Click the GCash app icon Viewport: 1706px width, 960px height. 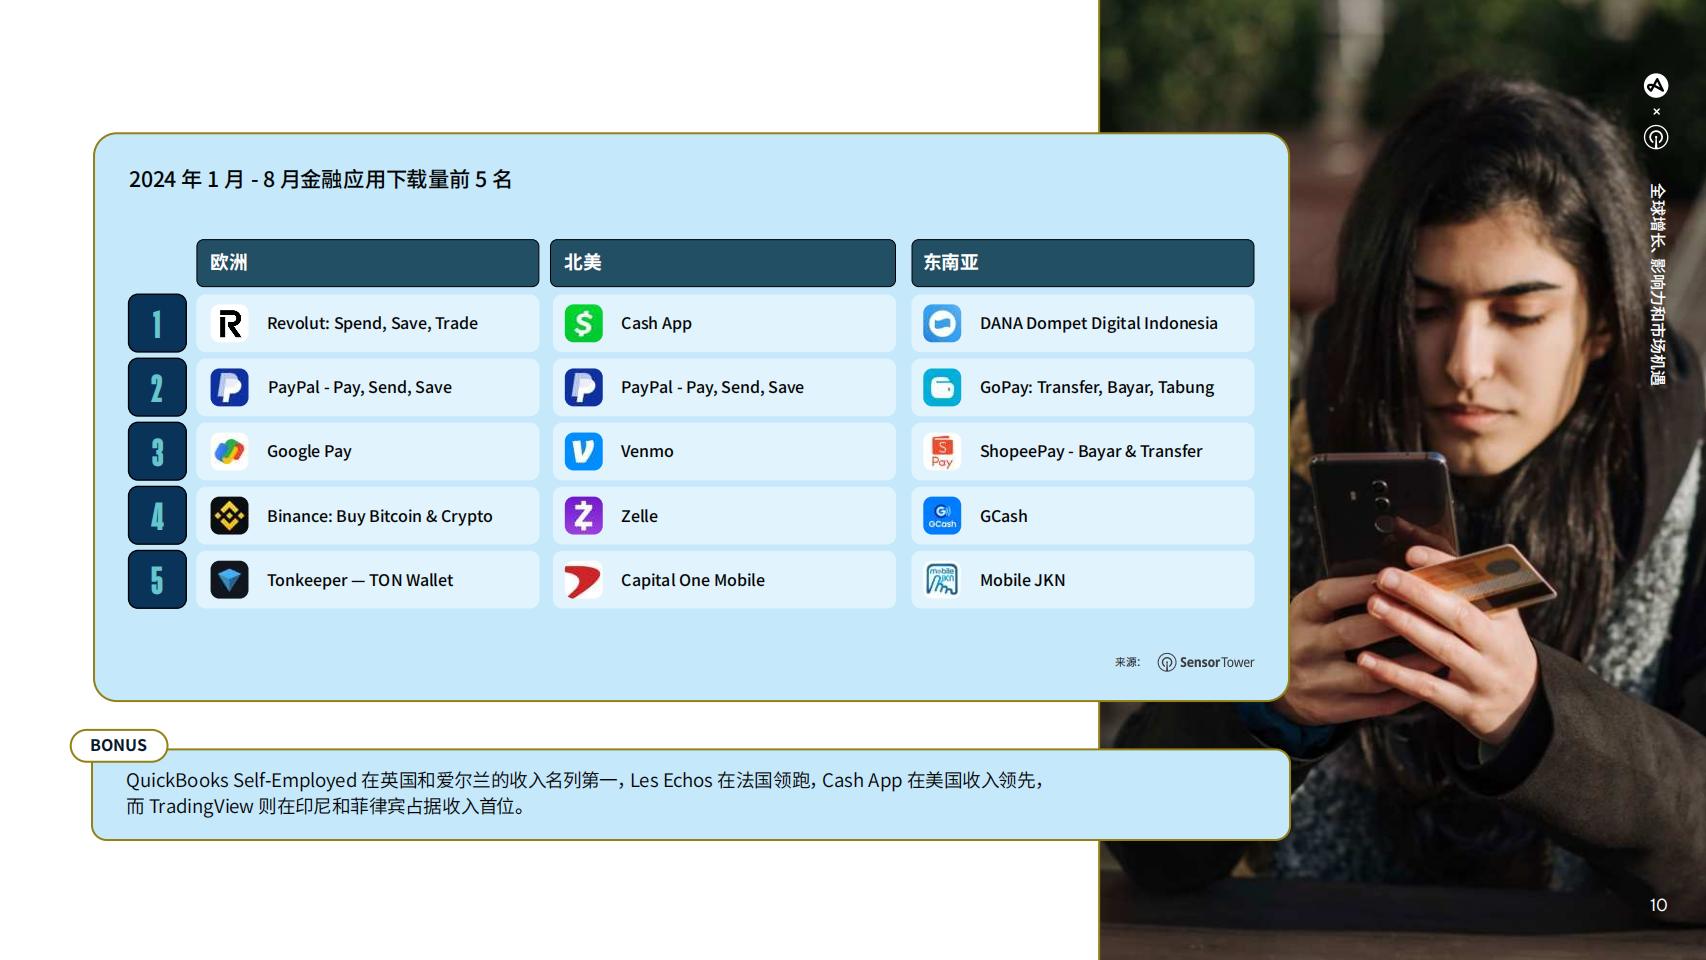pyautogui.click(x=942, y=516)
